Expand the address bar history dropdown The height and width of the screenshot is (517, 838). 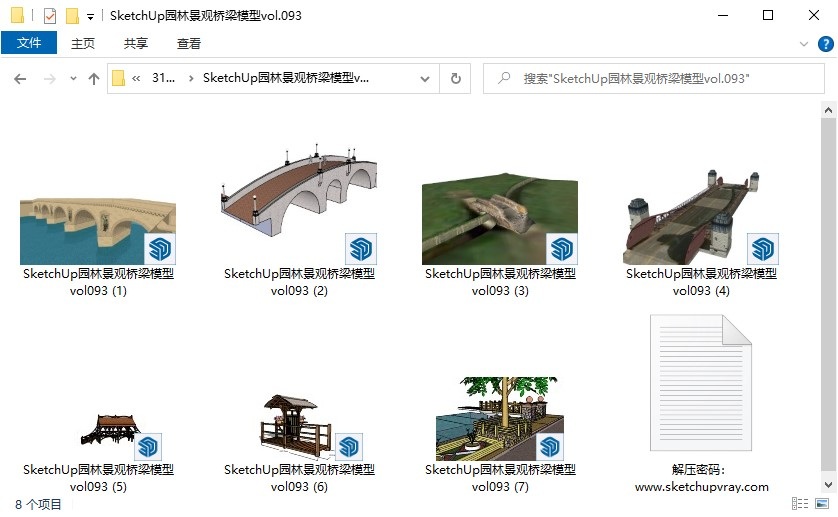425,79
